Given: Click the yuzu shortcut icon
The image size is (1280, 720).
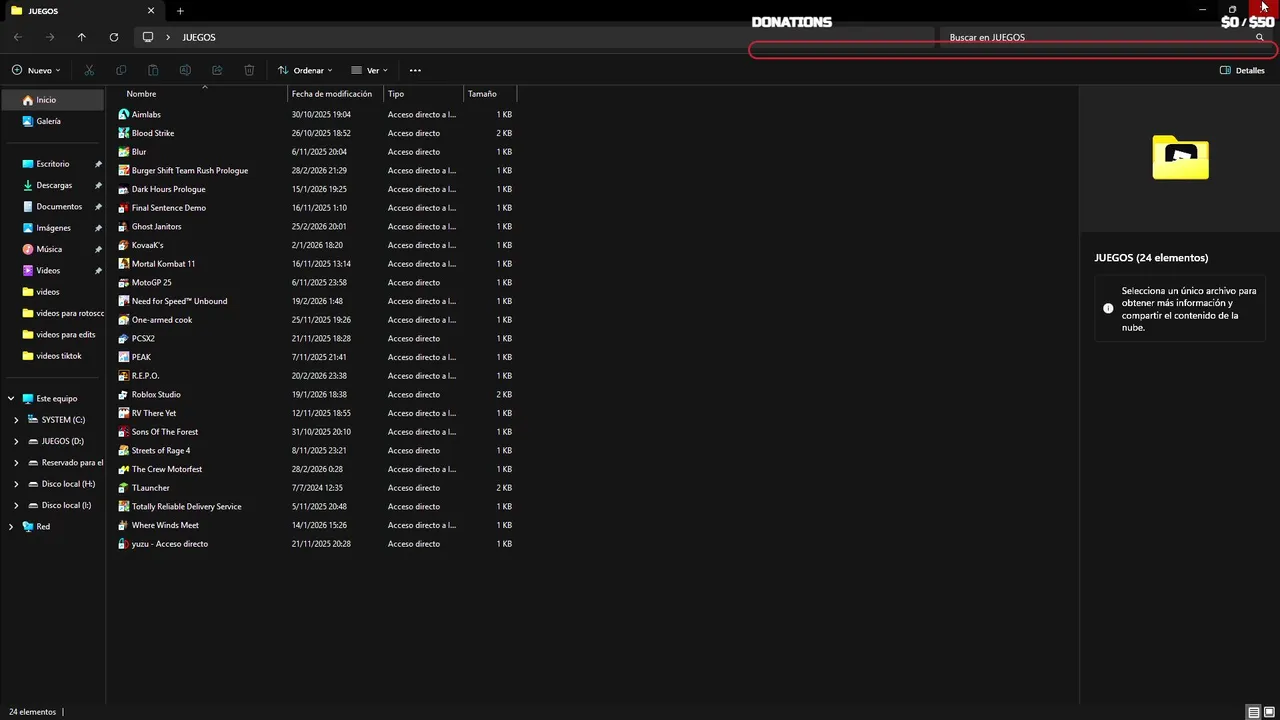Looking at the screenshot, I should [124, 544].
